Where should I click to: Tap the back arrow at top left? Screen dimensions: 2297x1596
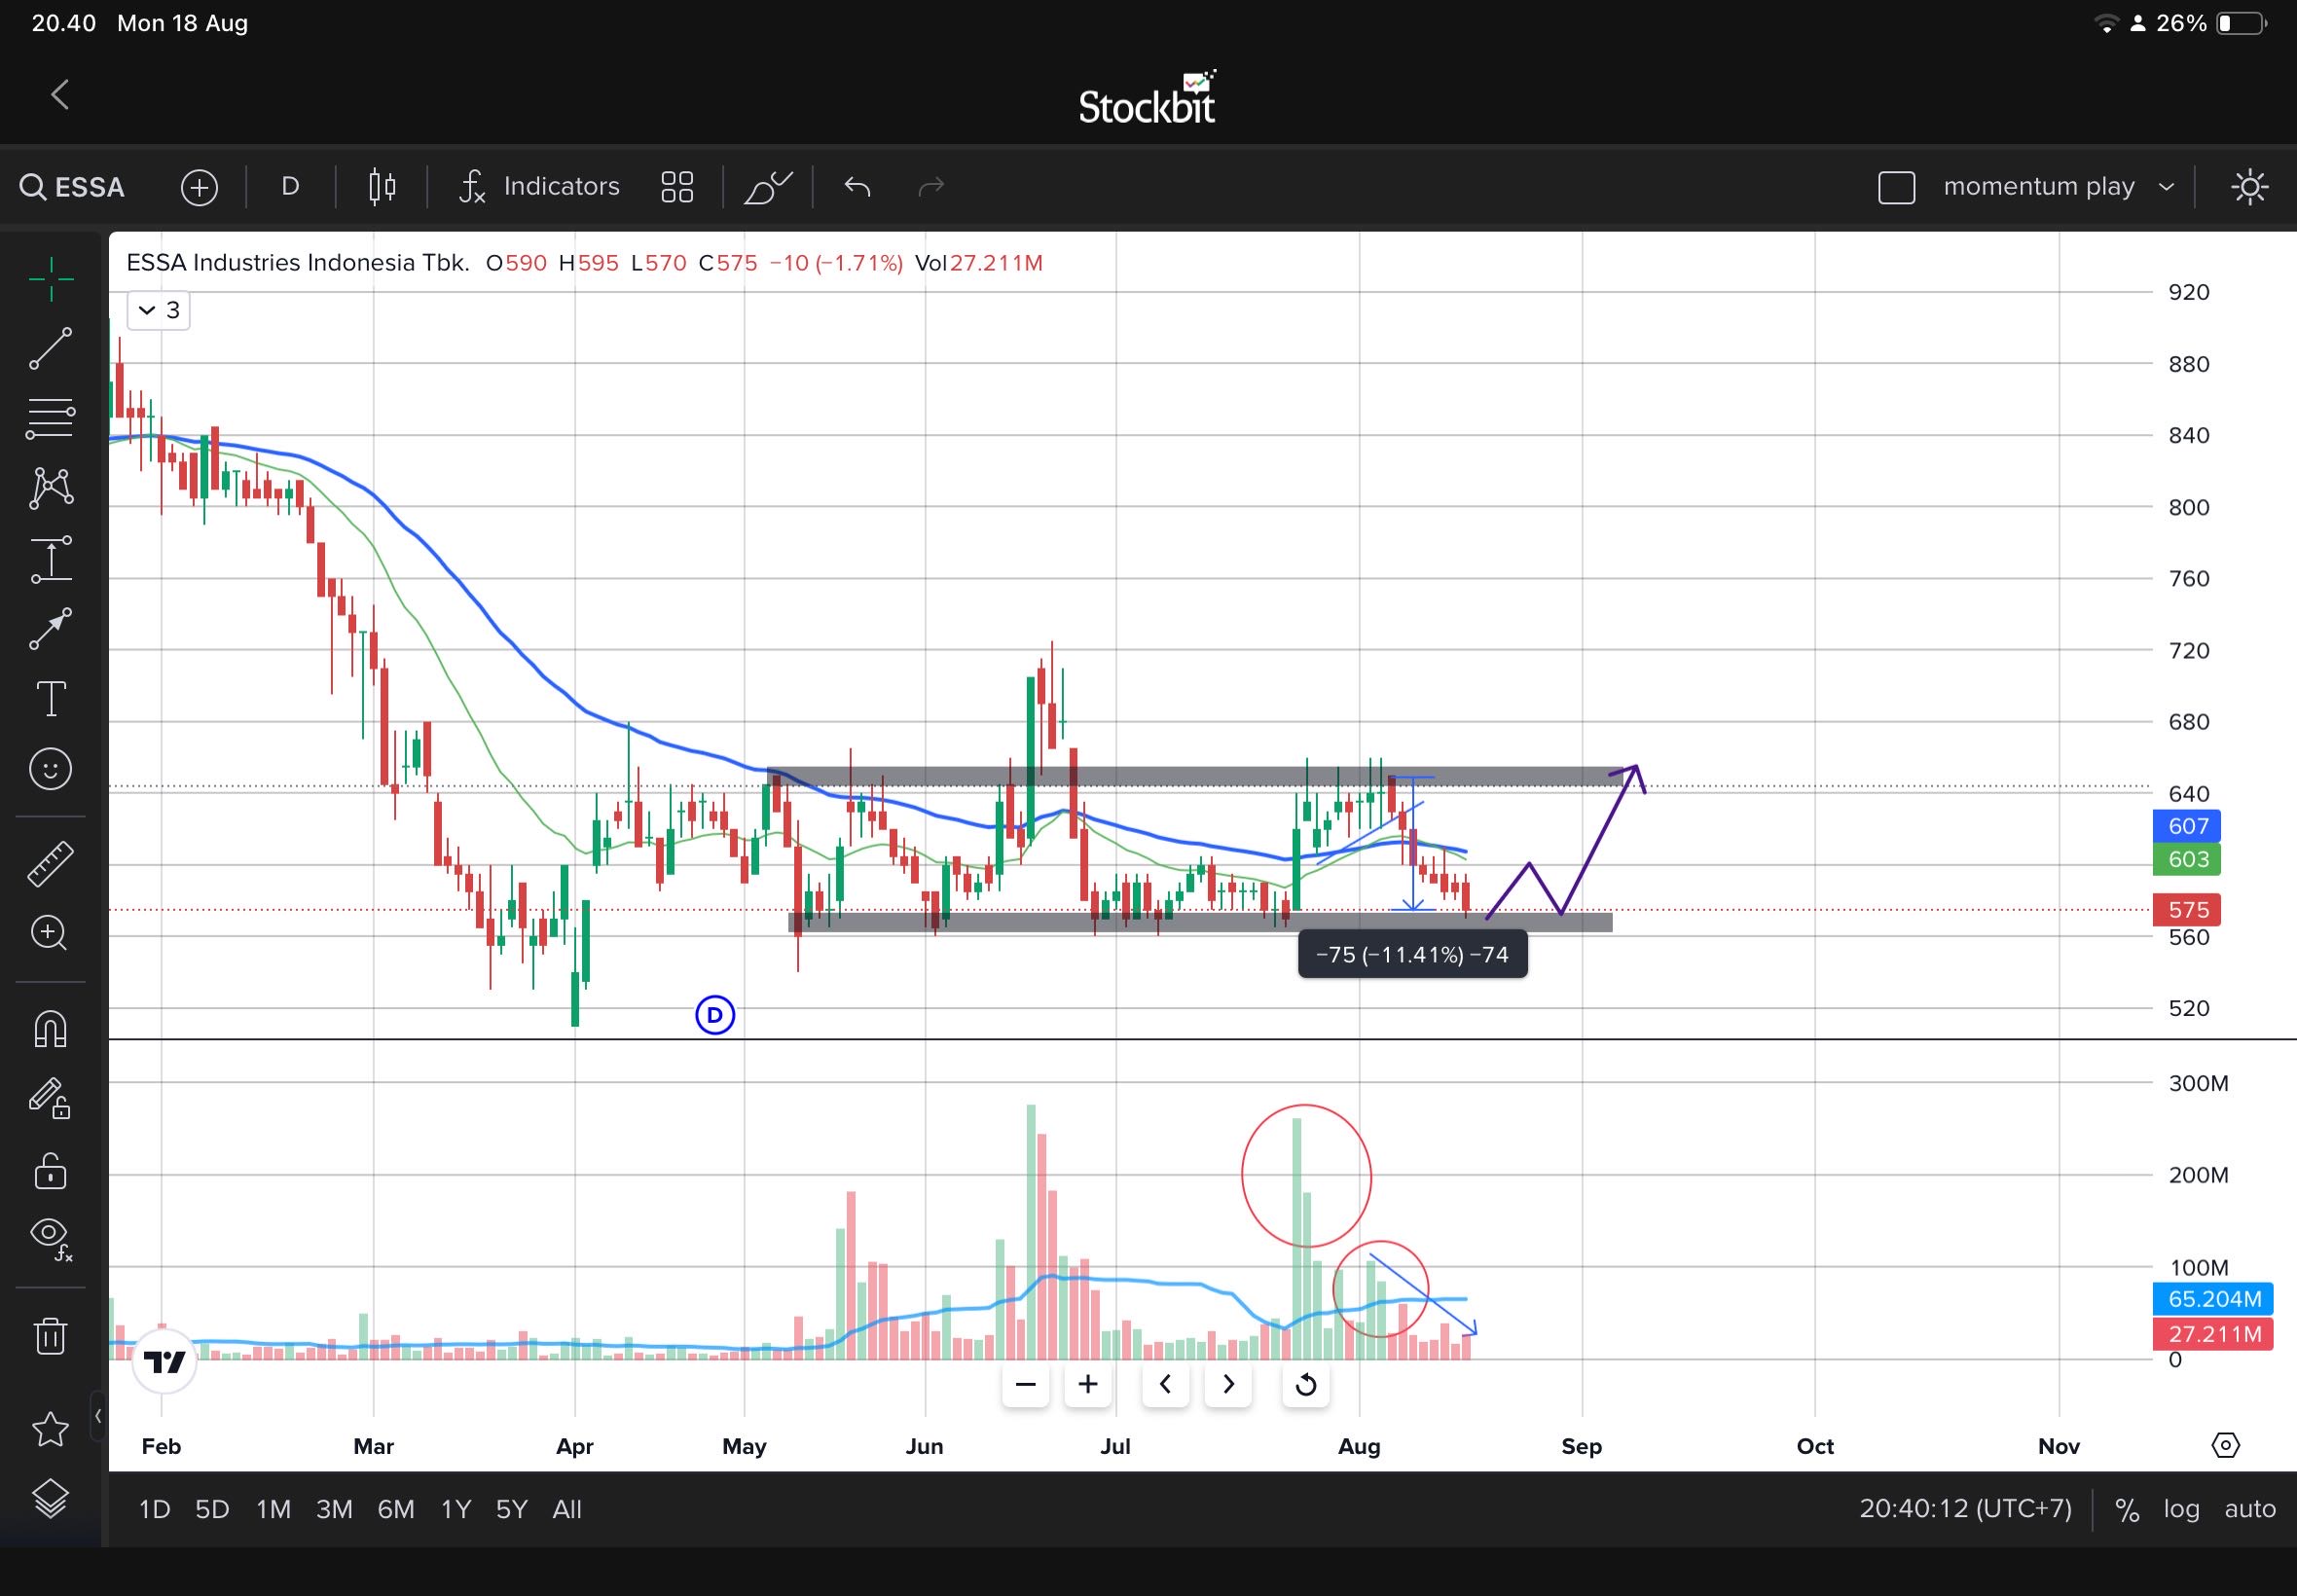60,95
